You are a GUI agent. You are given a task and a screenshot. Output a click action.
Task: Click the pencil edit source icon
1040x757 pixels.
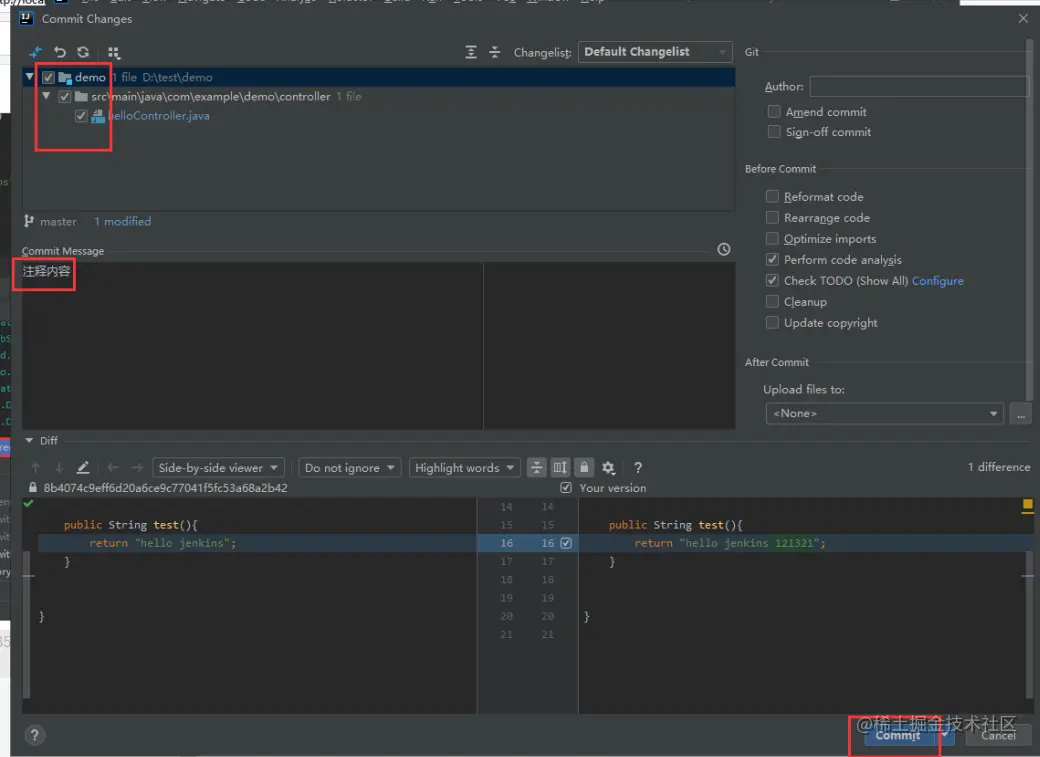[83, 468]
